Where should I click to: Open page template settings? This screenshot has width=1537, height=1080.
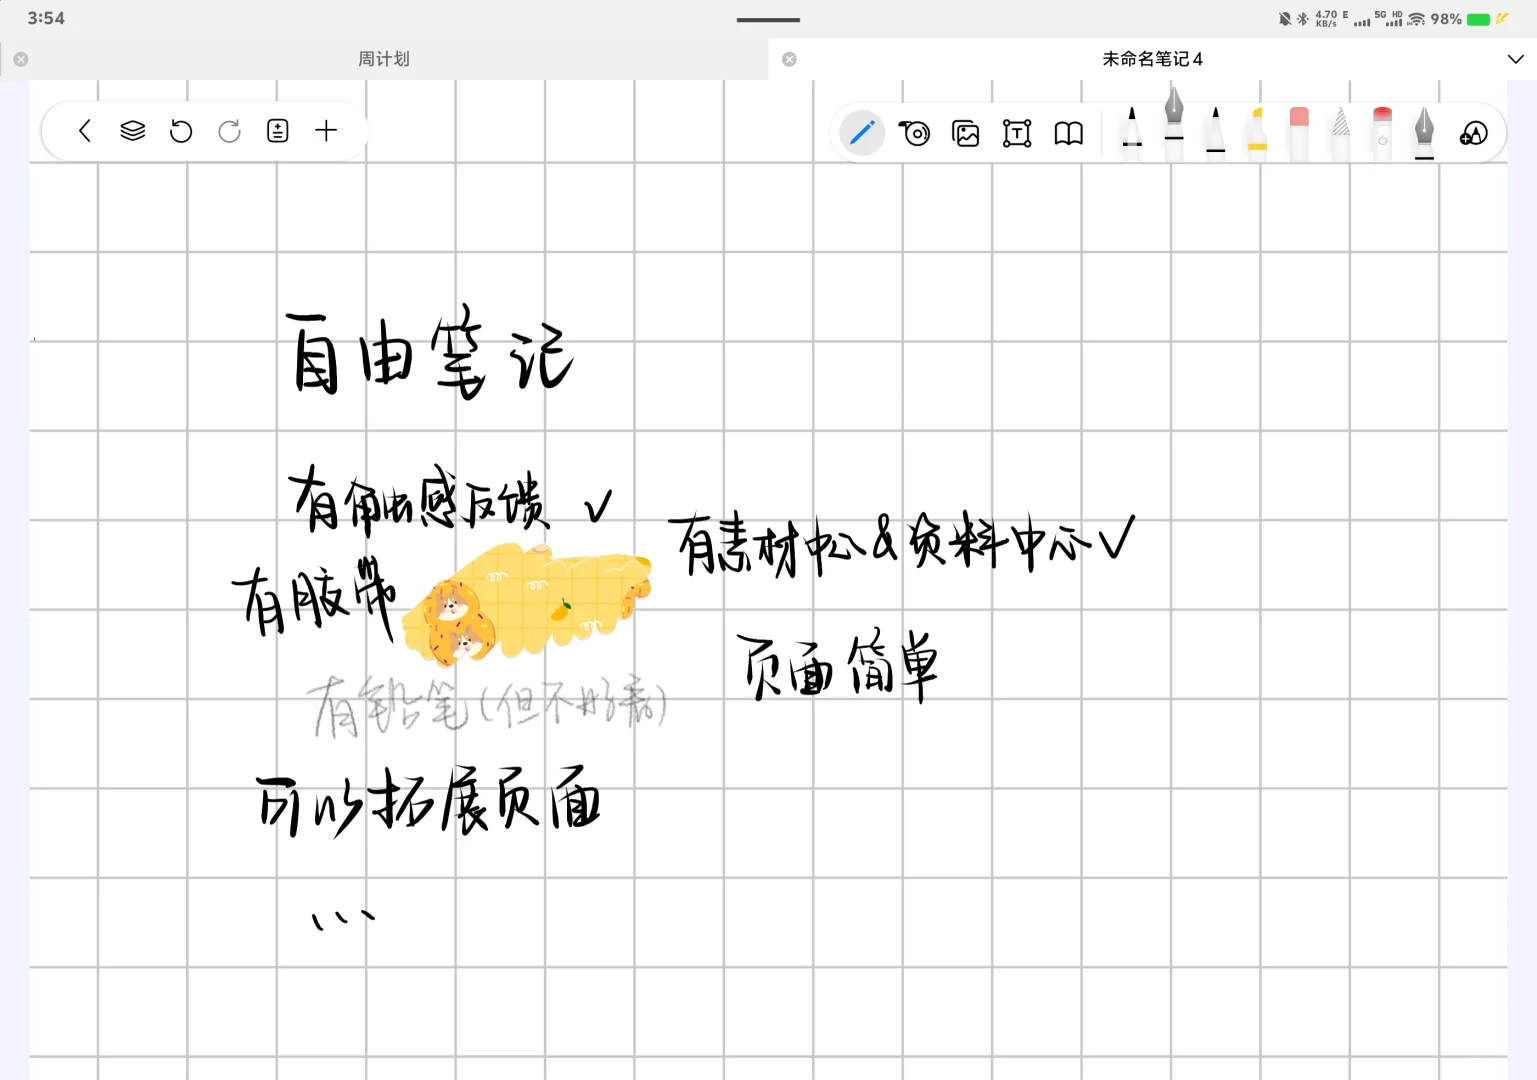coord(277,131)
